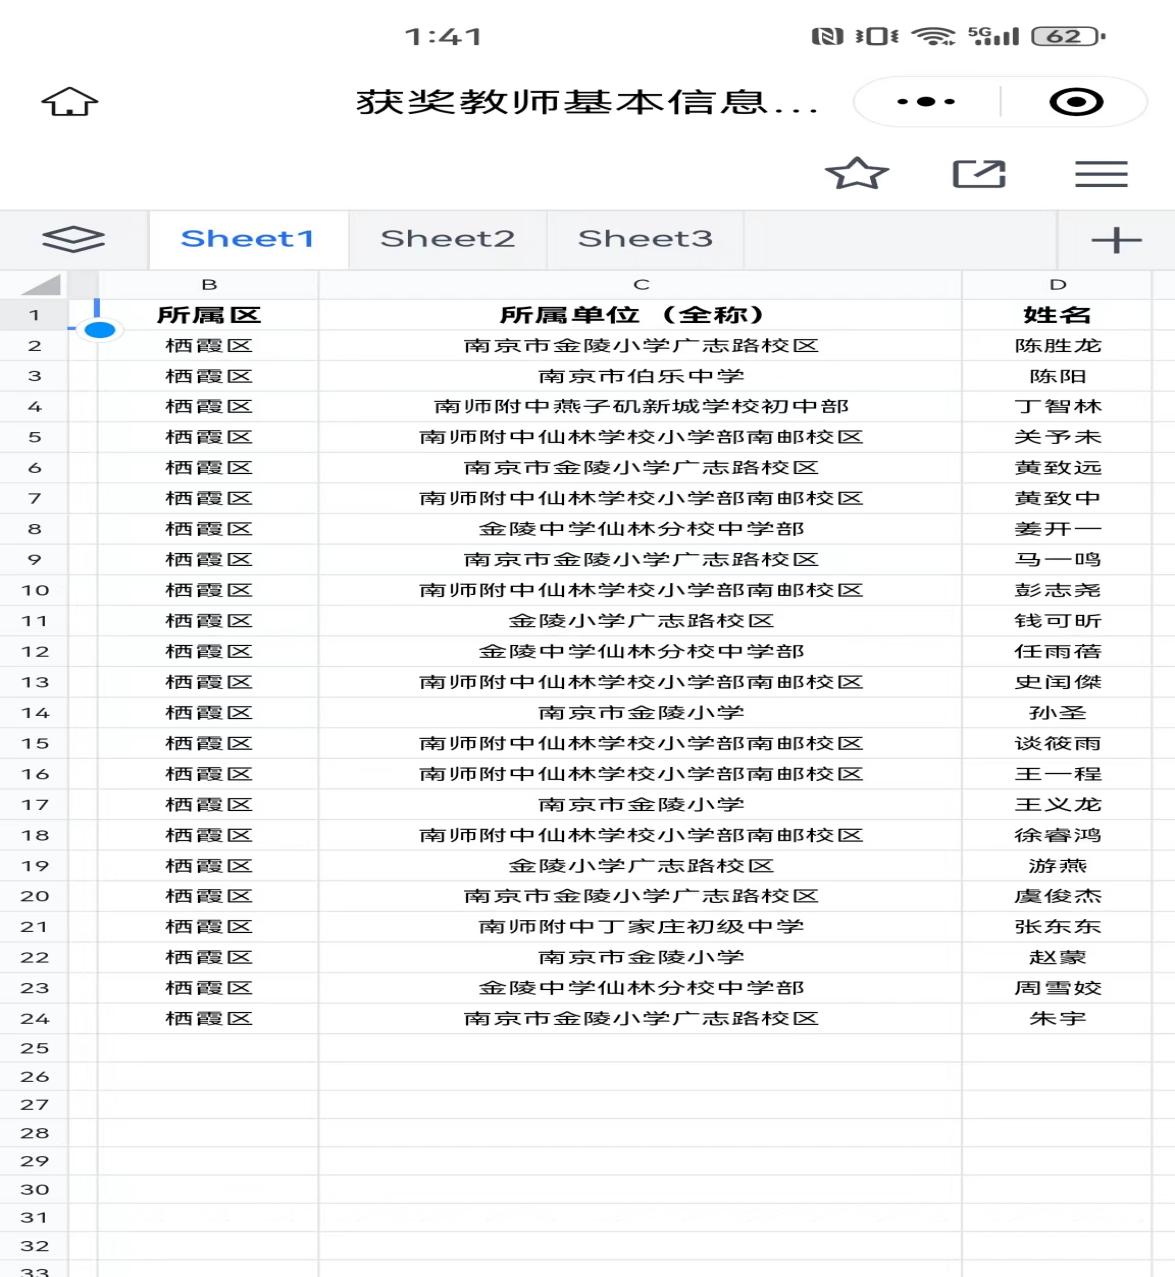The width and height of the screenshot is (1175, 1277).
Task: Click the cell containing 南京市伯乐中学
Action: pos(641,376)
